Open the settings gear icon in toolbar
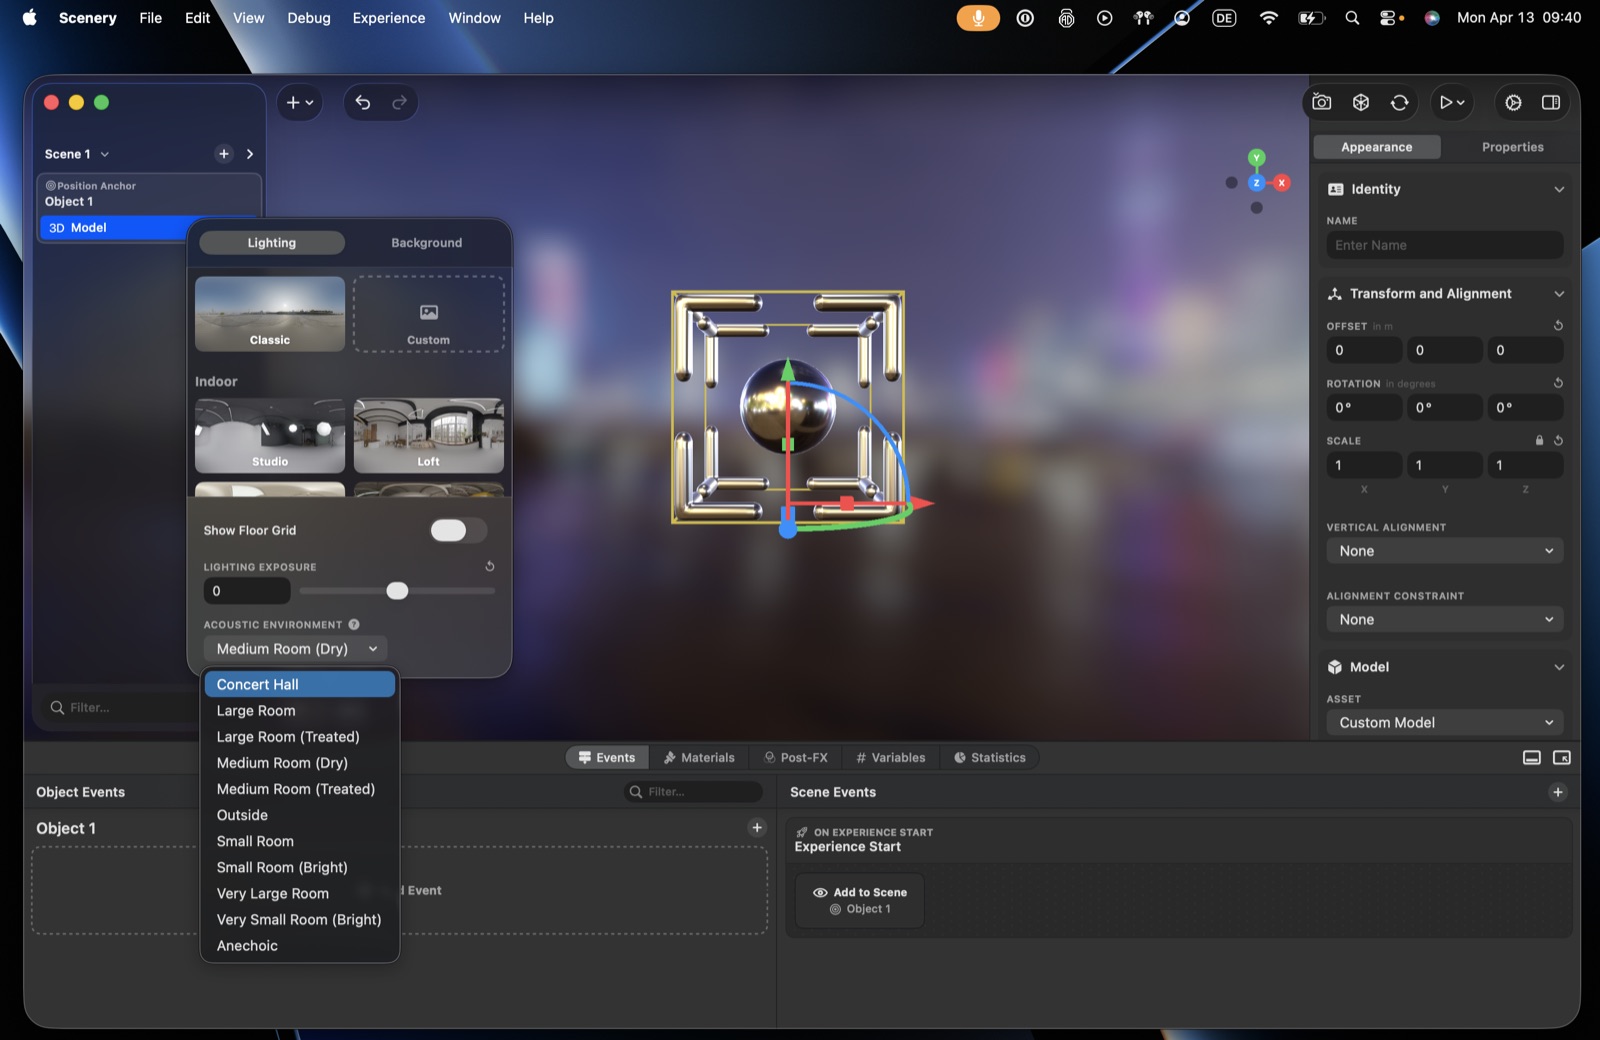The image size is (1600, 1040). [1513, 102]
